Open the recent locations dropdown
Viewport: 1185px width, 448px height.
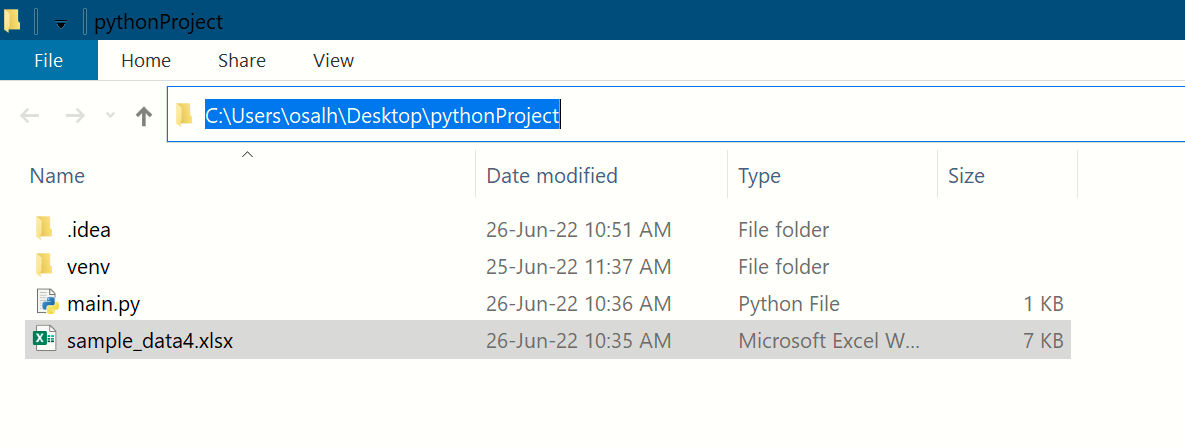110,117
